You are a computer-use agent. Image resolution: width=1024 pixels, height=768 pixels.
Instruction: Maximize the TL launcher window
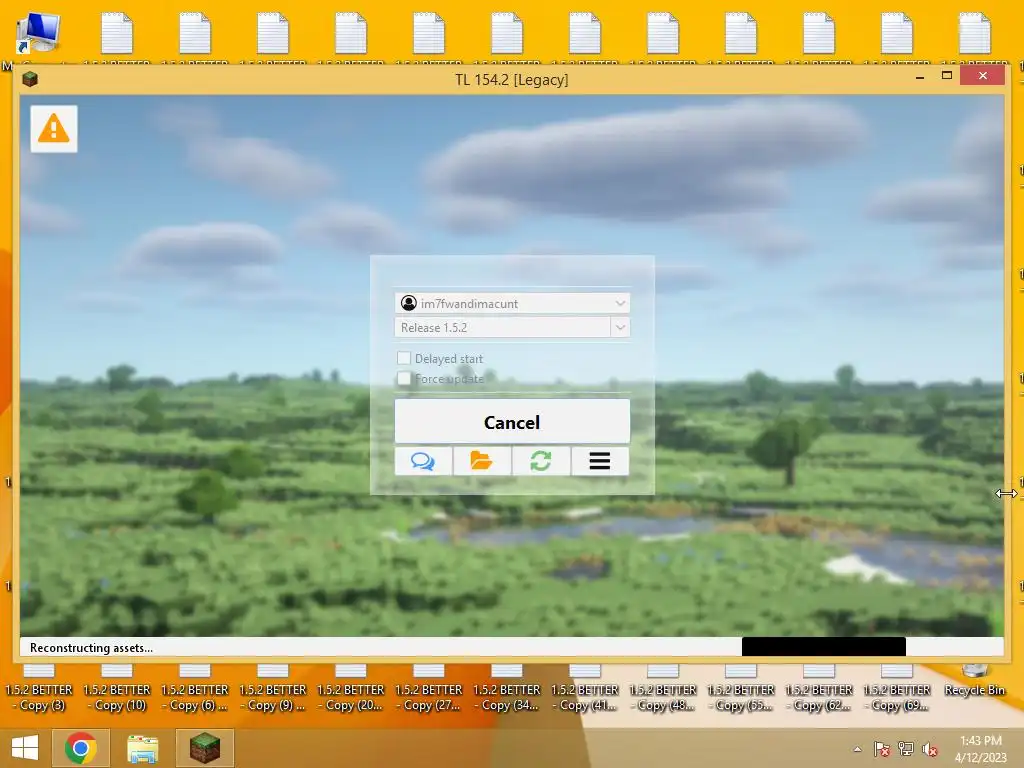(946, 76)
